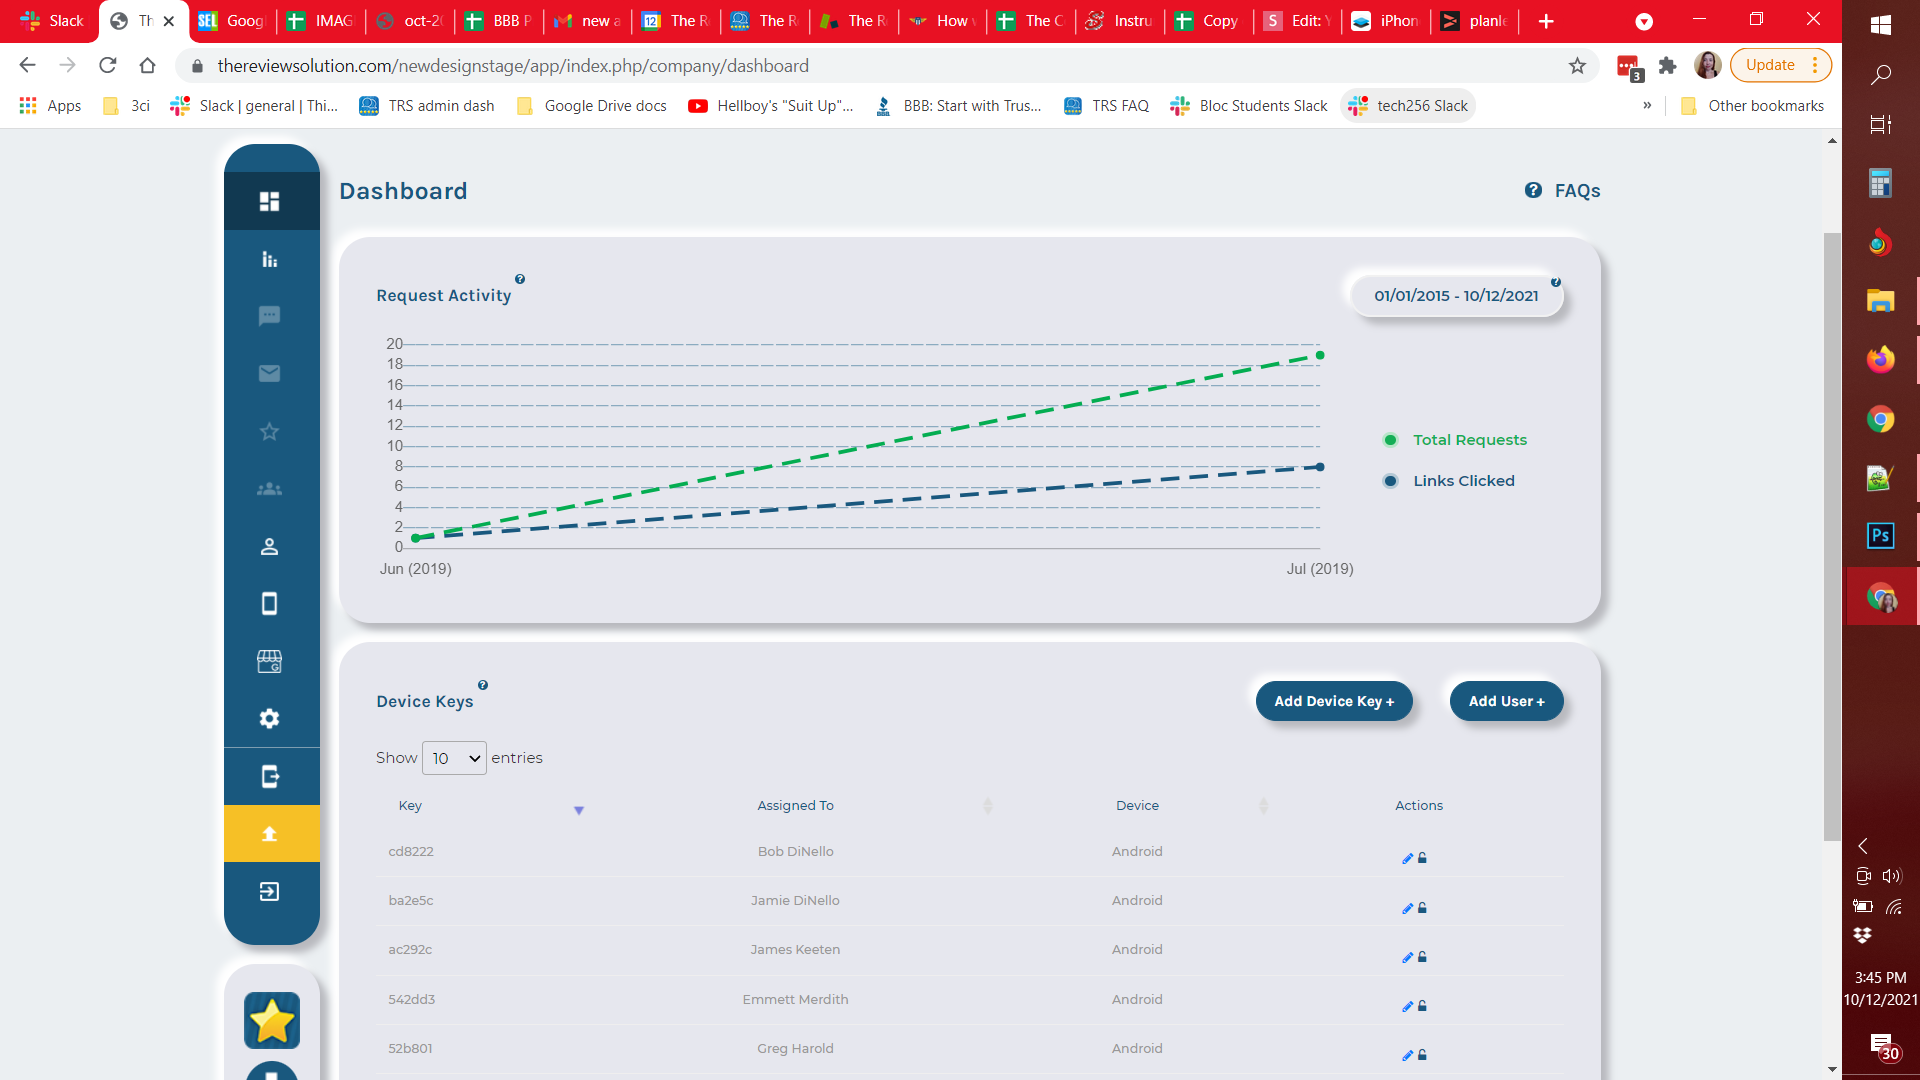Click the Add Device Key + button
This screenshot has width=1920, height=1080.
coord(1333,702)
